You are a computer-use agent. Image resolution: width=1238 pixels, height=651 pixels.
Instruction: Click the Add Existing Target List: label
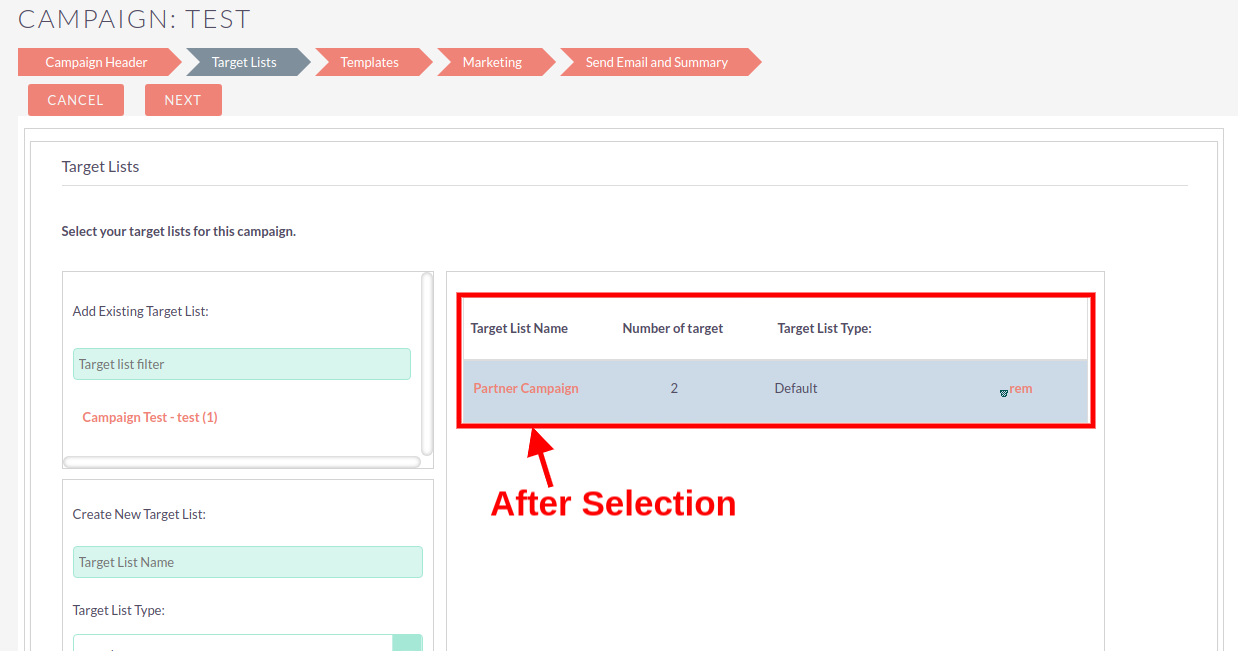(141, 311)
